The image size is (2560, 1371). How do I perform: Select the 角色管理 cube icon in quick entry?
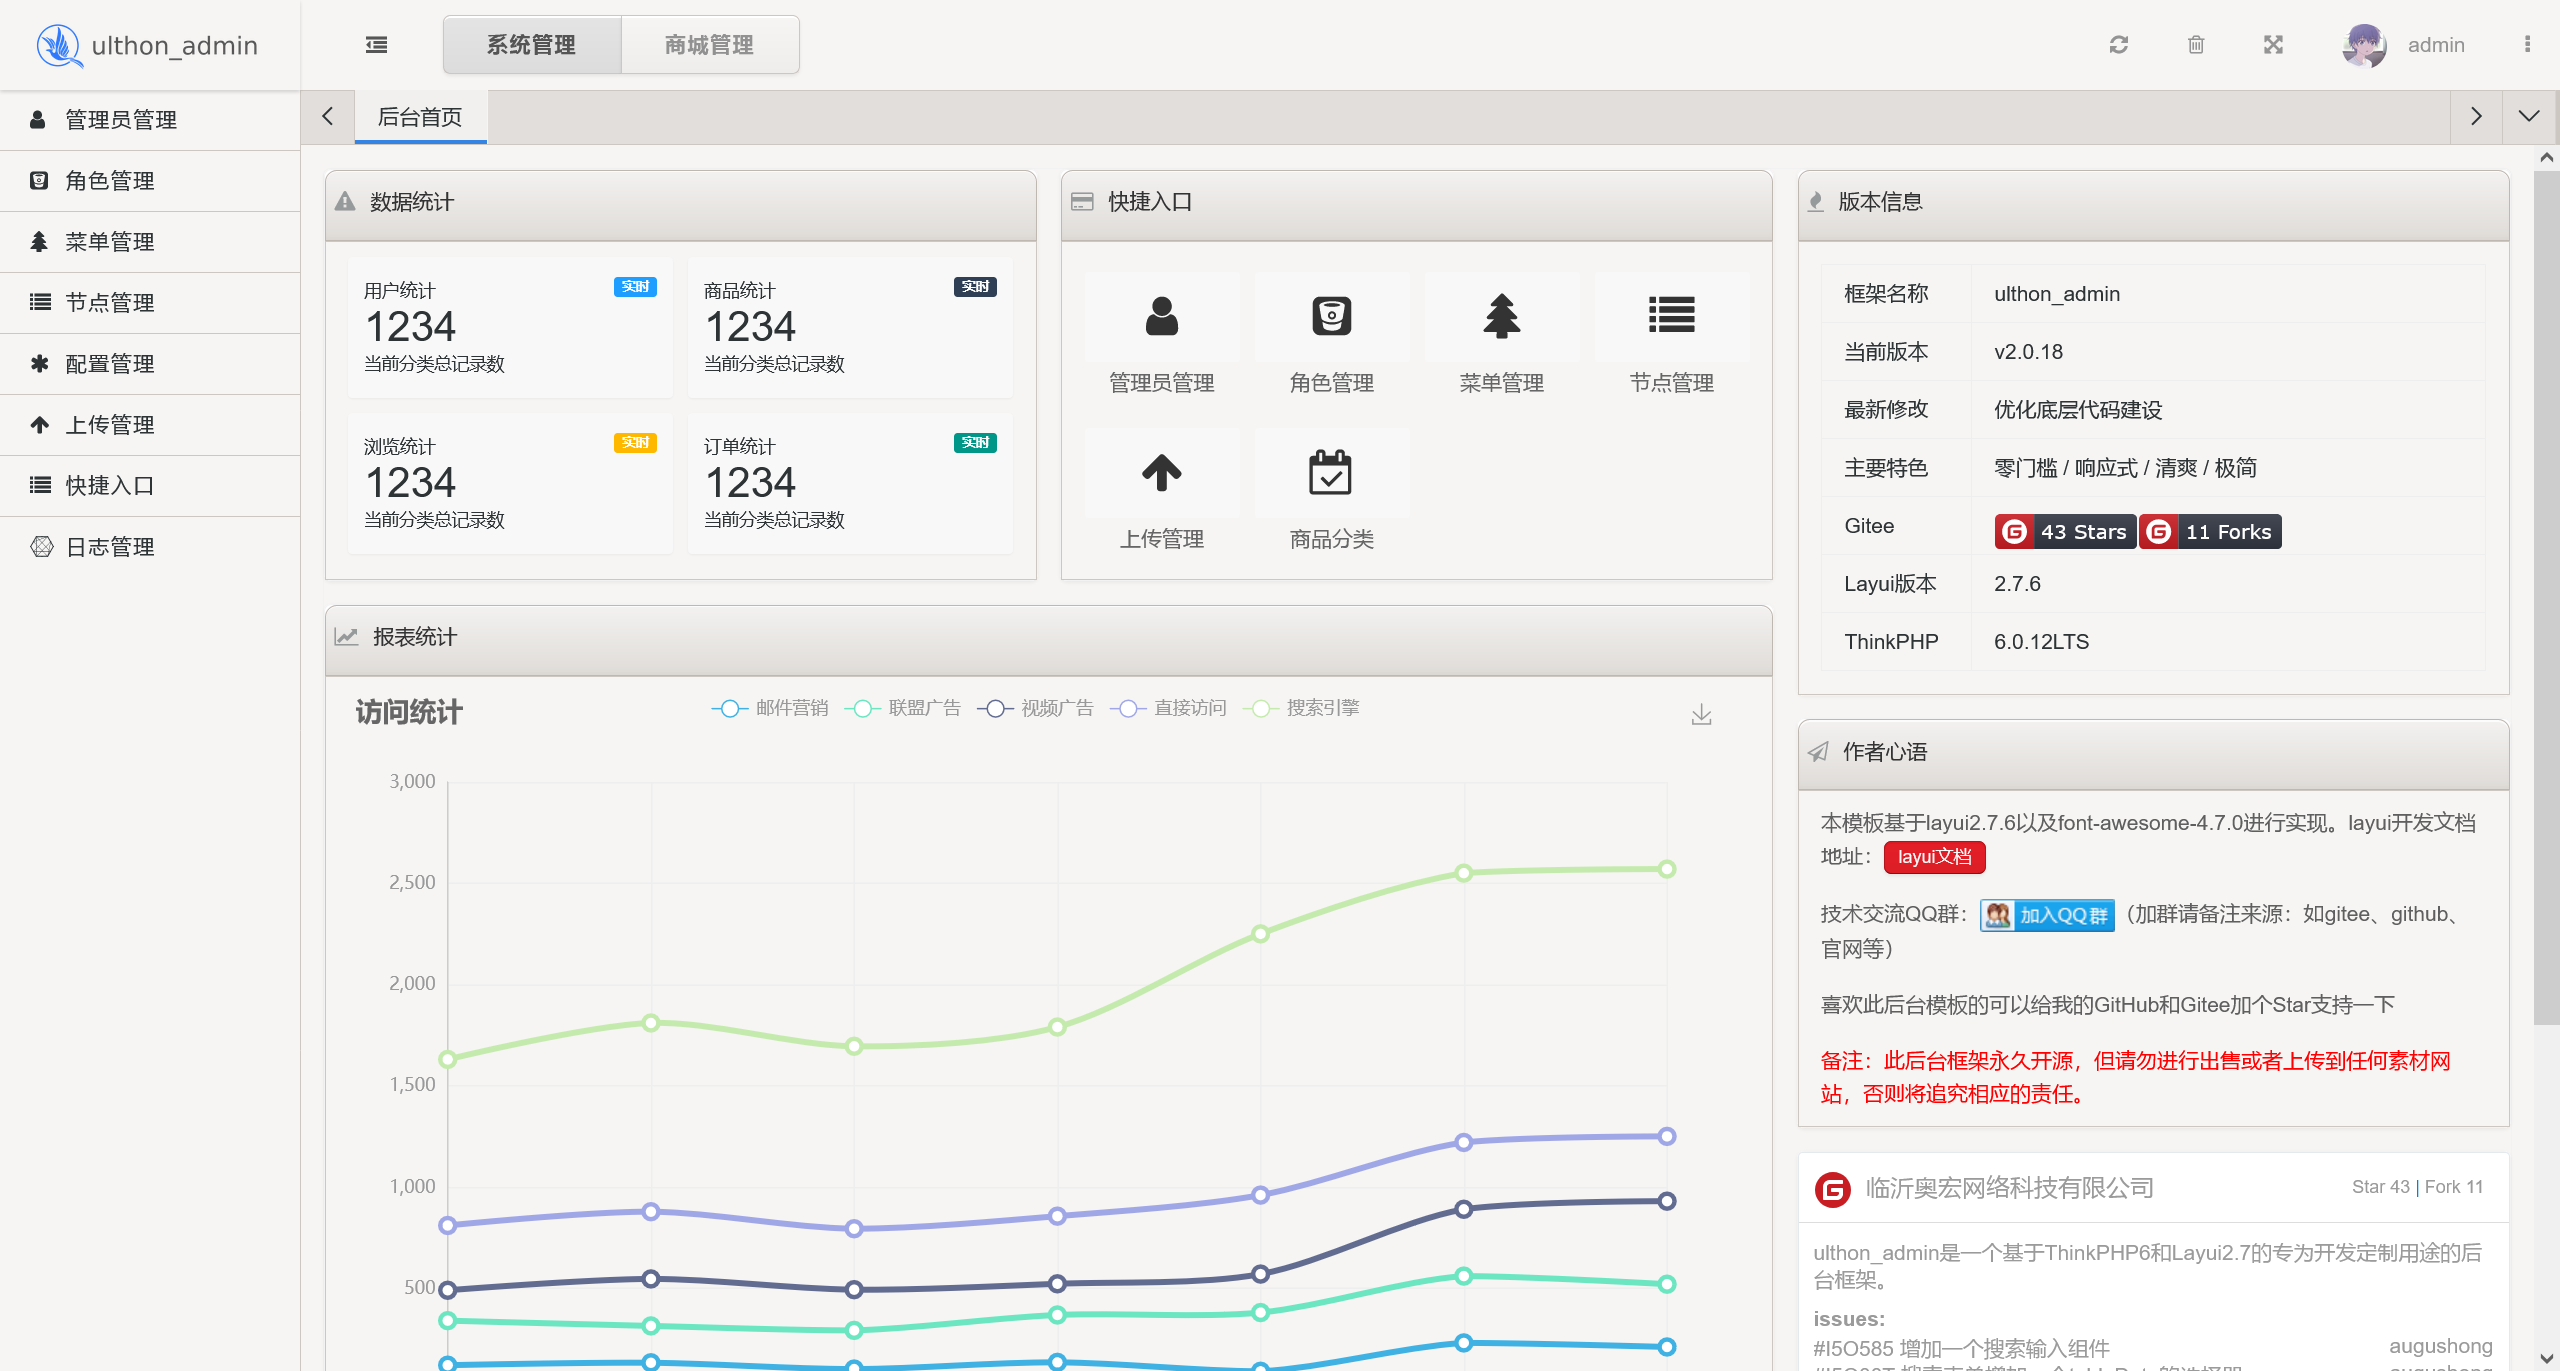(x=1331, y=318)
